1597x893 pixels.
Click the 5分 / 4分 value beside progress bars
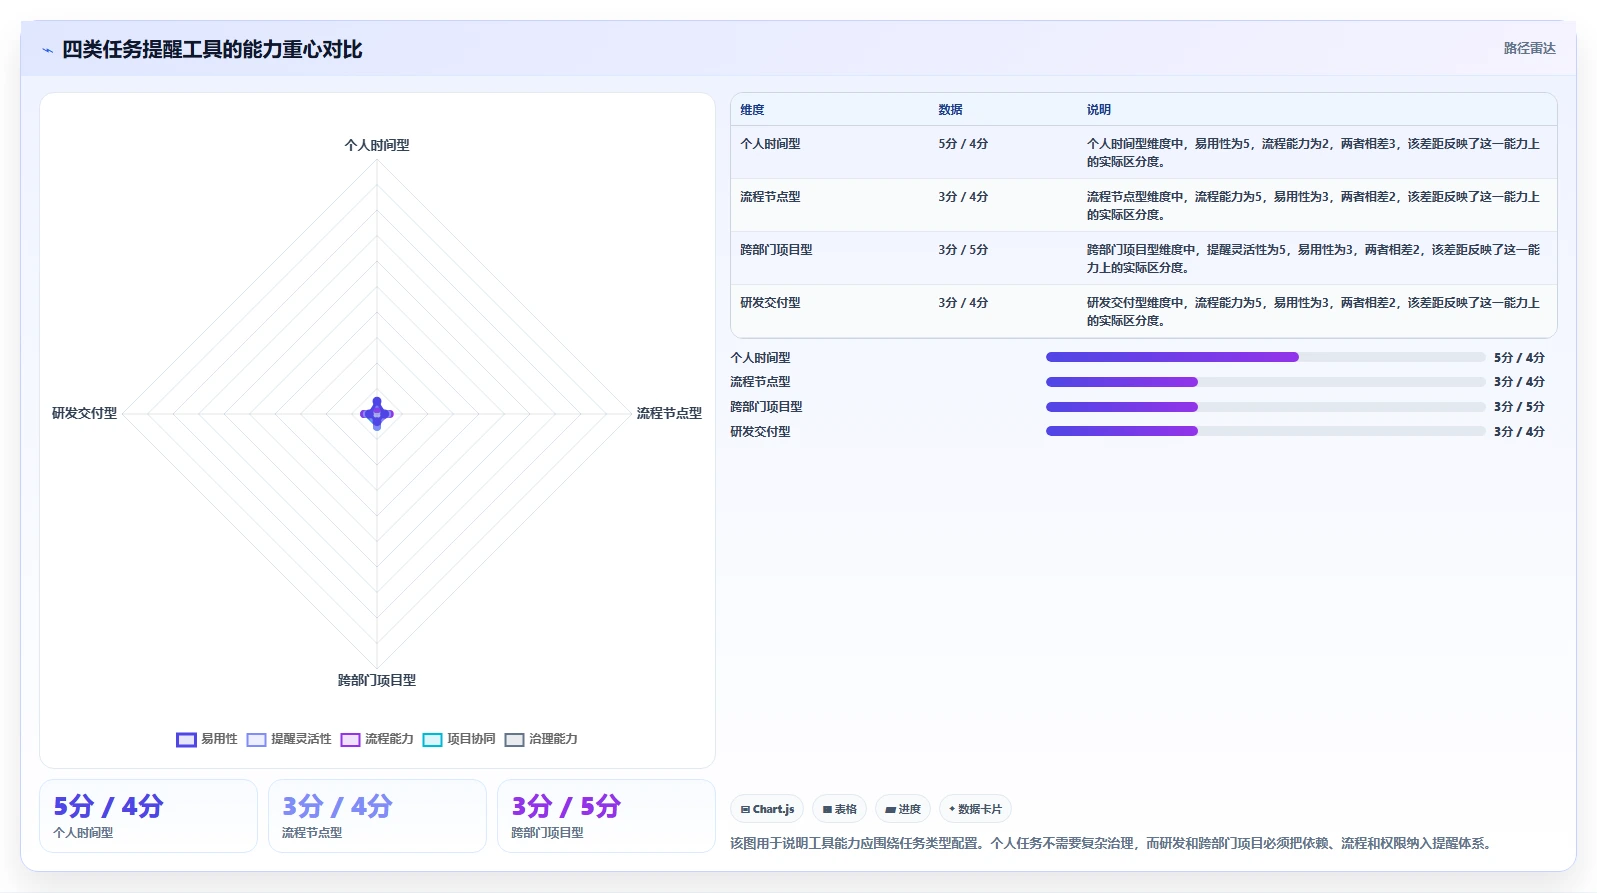point(1519,358)
